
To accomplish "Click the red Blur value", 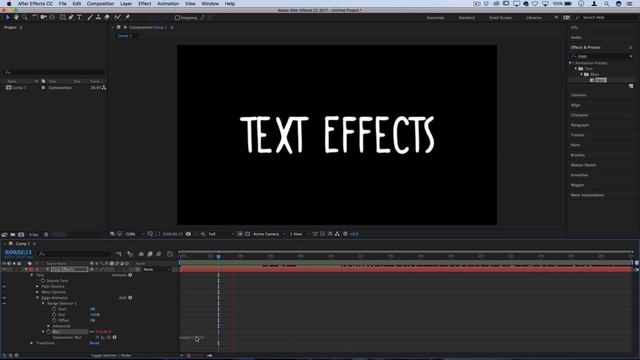I will 103,332.
